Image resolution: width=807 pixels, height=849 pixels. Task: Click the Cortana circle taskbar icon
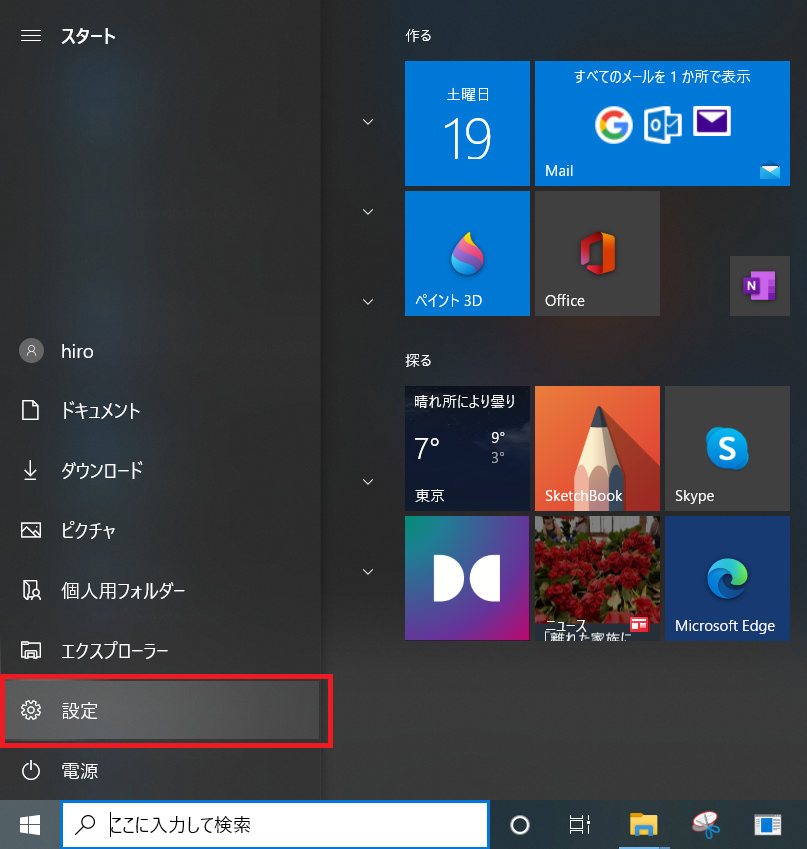(x=520, y=825)
